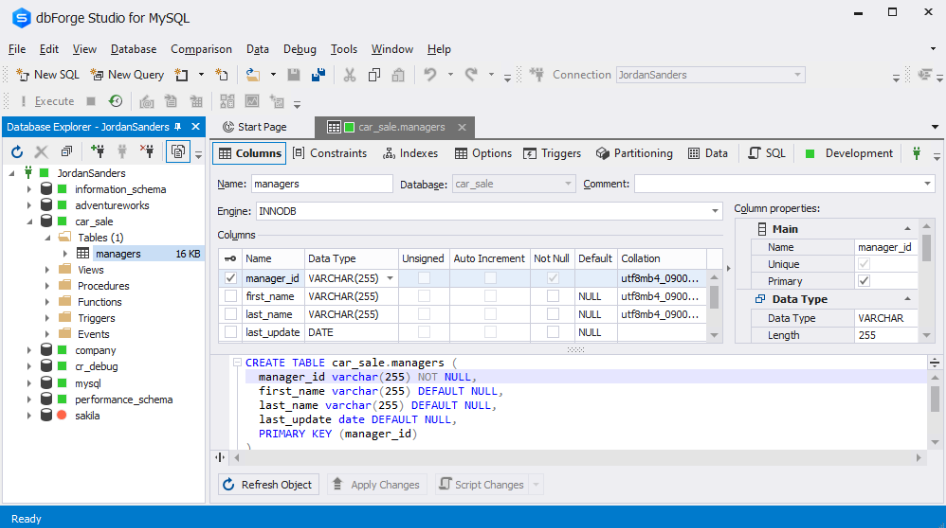946x528 pixels.
Task: Click the Execute button
Action: [x=47, y=101]
